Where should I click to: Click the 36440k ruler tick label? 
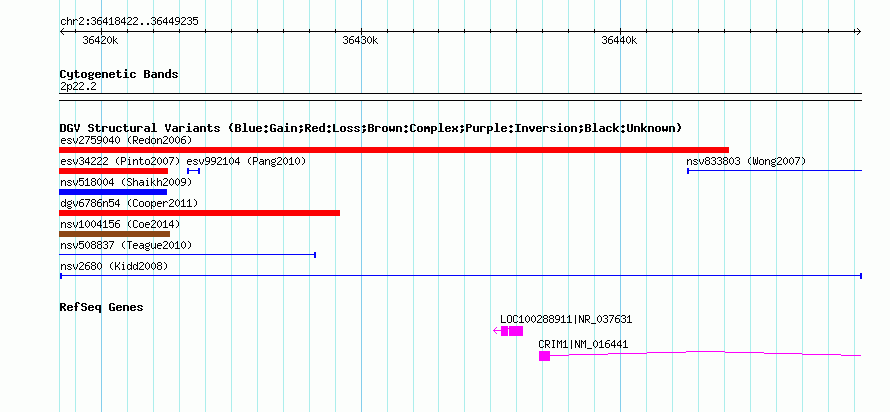(x=619, y=40)
